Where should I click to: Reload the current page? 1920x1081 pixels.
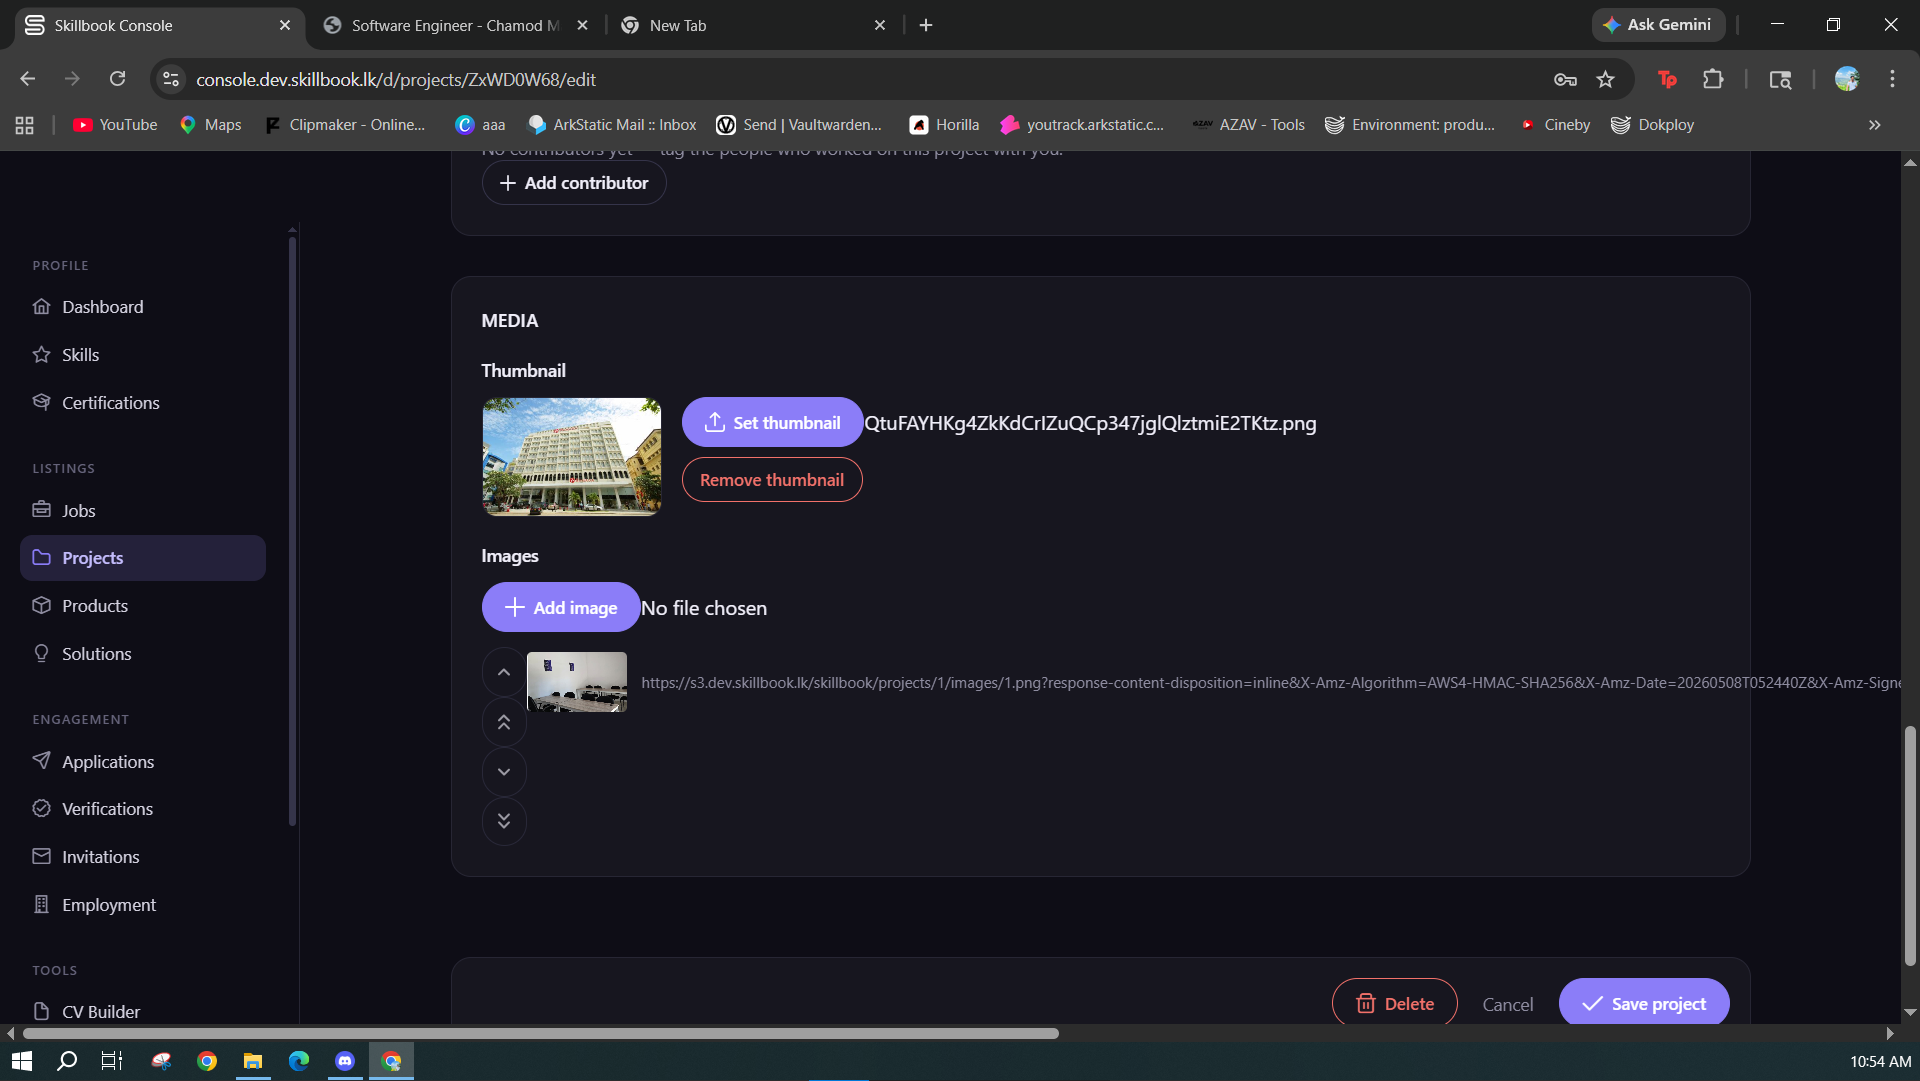[x=117, y=79]
